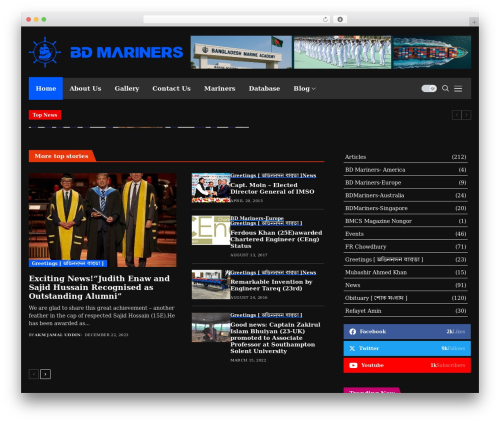500x423 pixels.
Task: Open the container ship banner image
Action: point(432,52)
